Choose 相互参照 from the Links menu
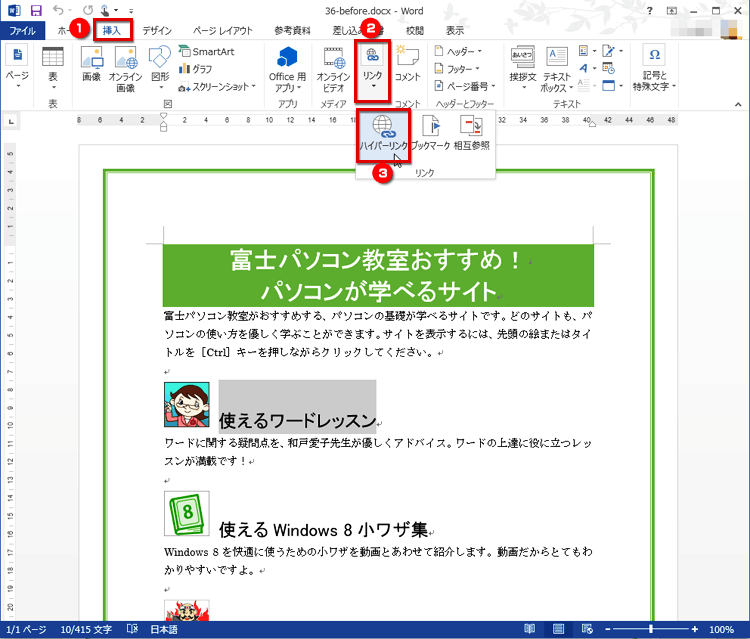This screenshot has height=639, width=750. point(471,133)
